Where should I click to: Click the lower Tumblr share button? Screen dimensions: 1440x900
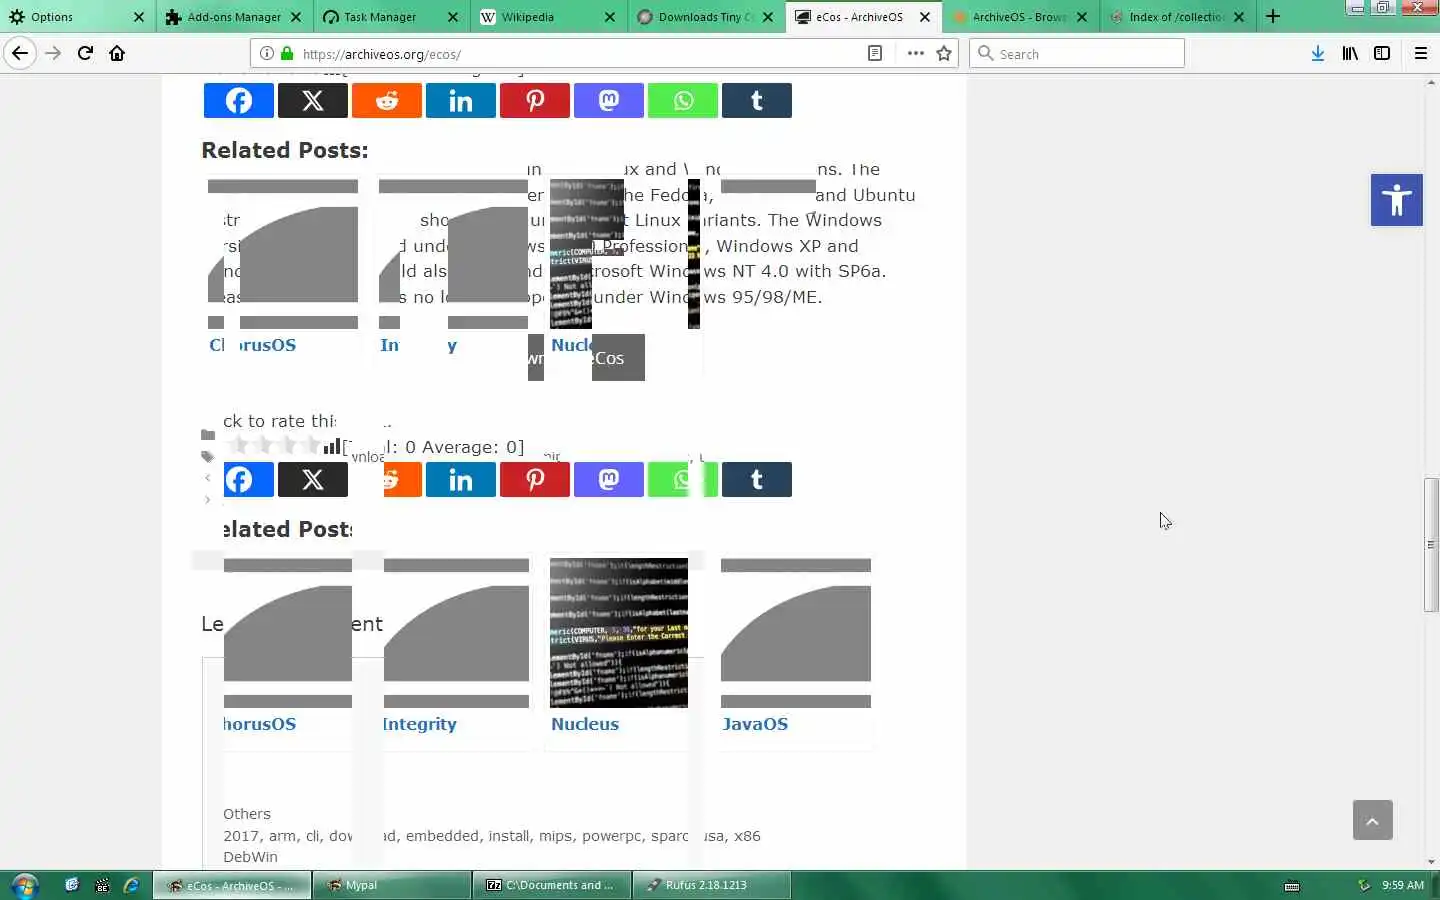point(757,479)
